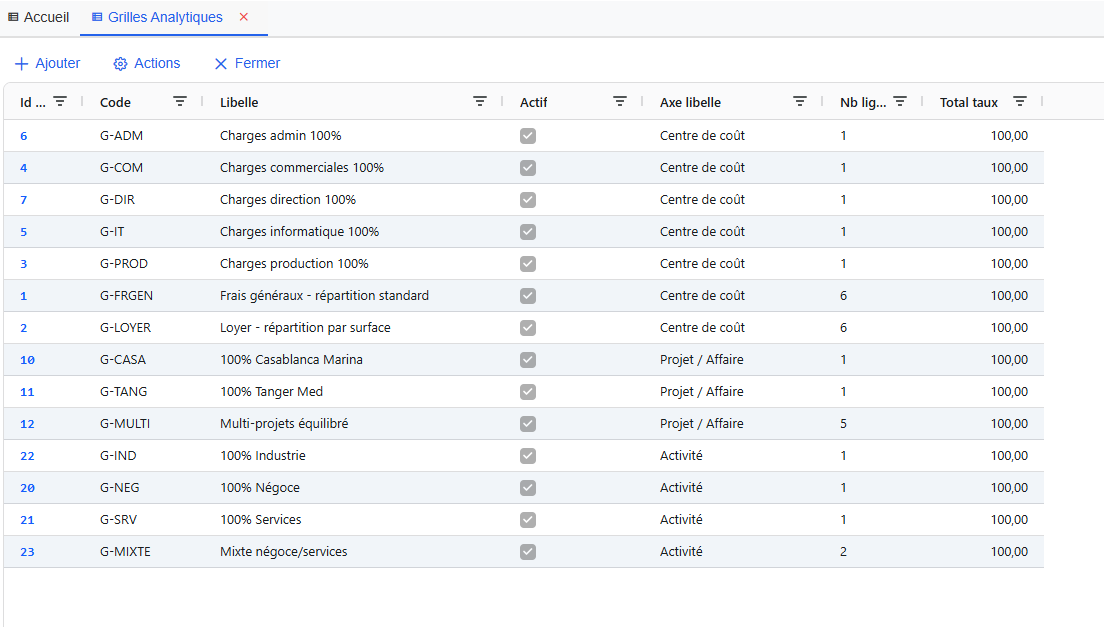The image size is (1104, 627).
Task: Open the filter for the Axe libelle column
Action: pyautogui.click(x=800, y=101)
